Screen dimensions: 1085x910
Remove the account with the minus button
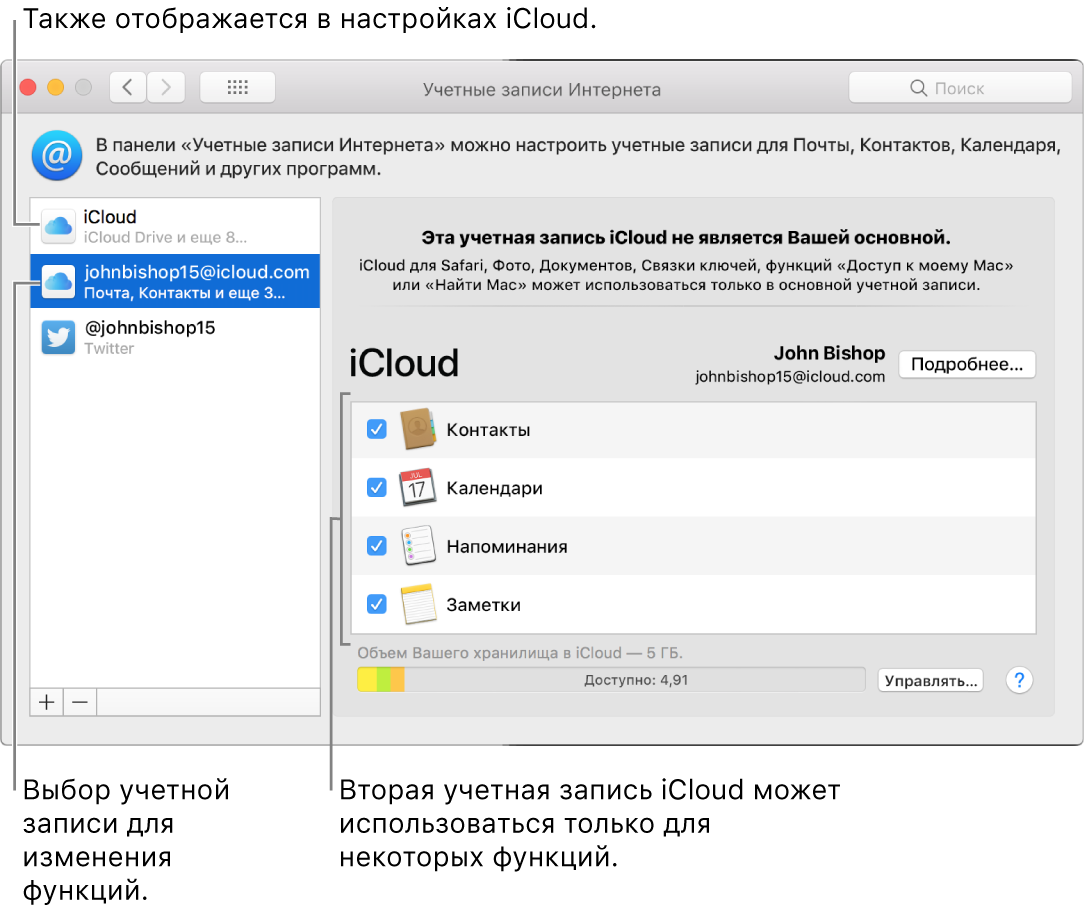(x=80, y=702)
